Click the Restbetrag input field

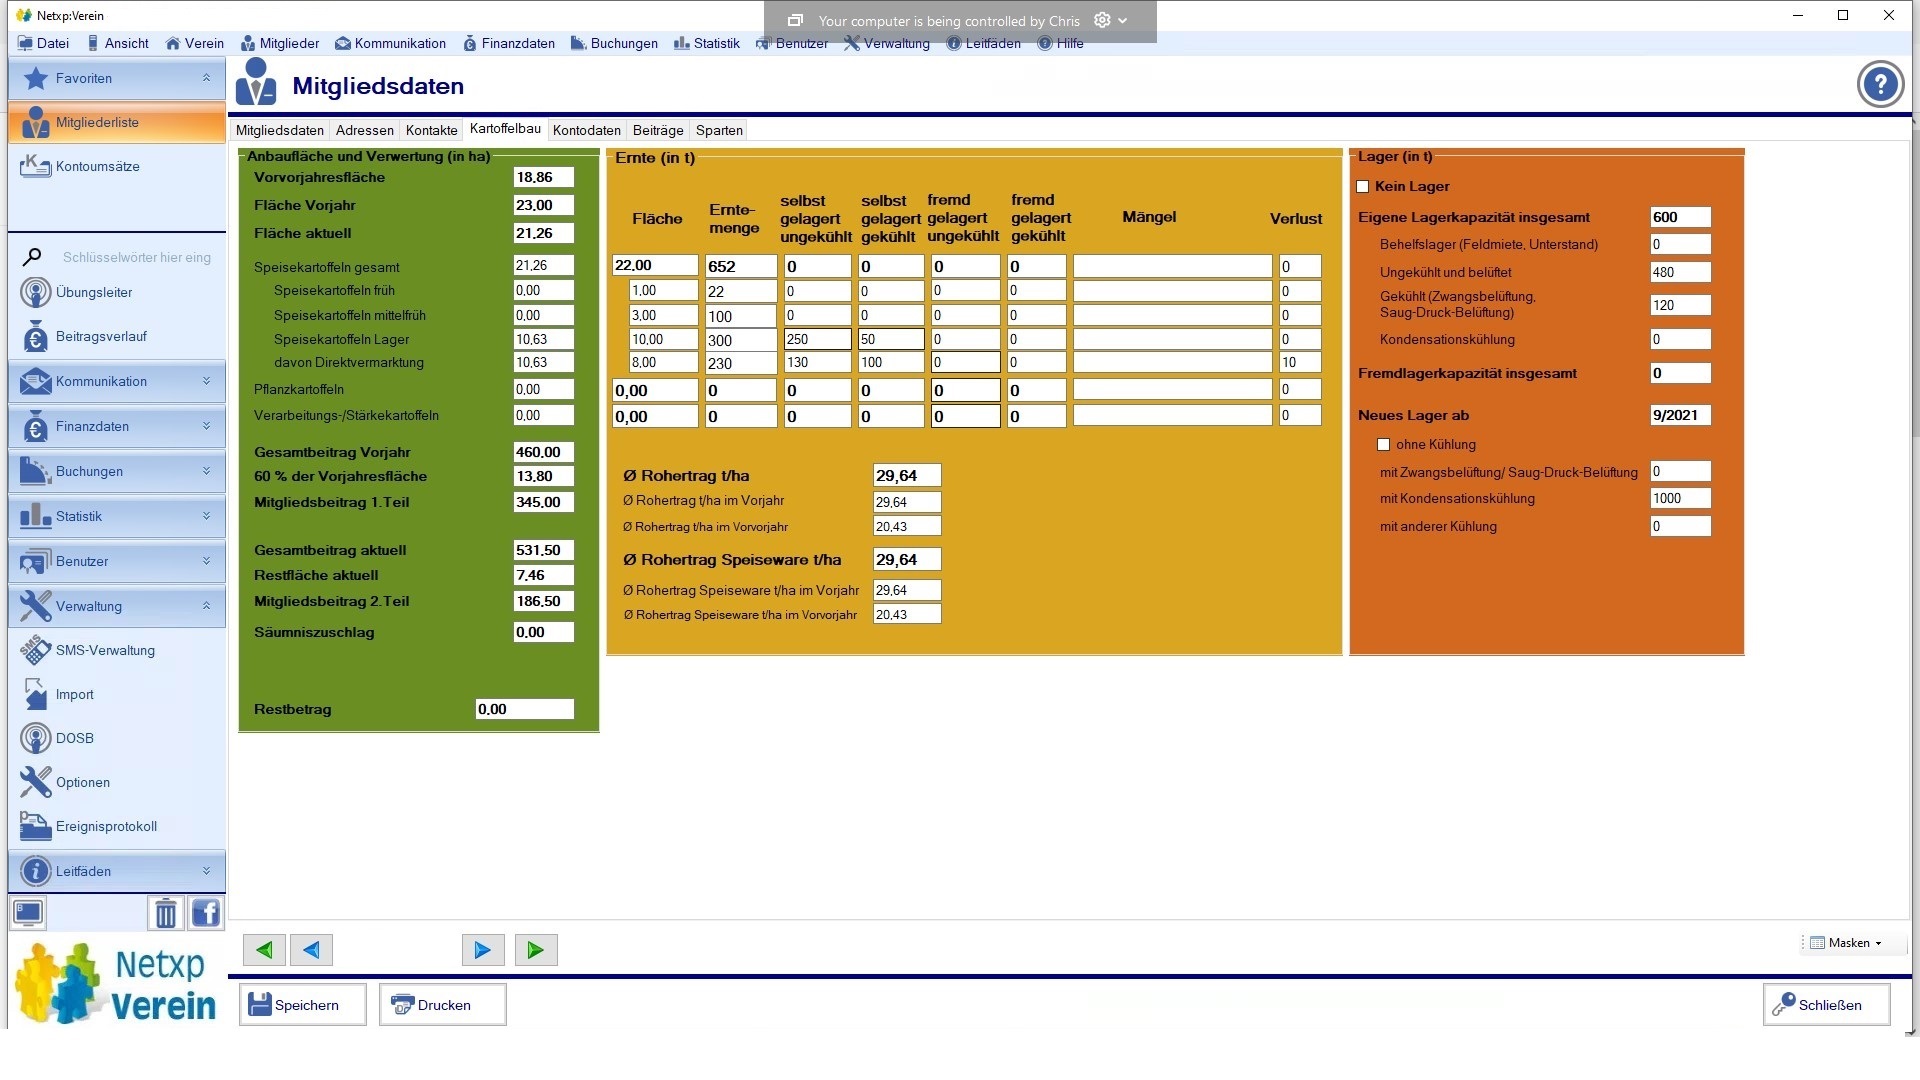(x=524, y=709)
